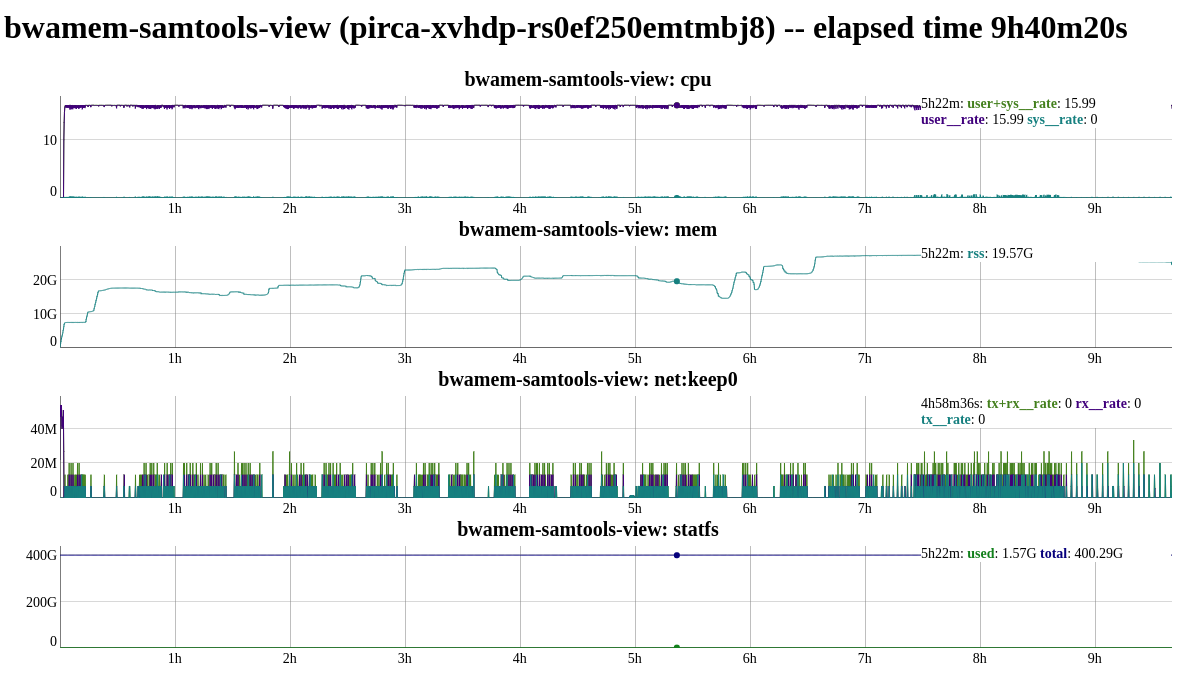
Task: Click the 'bwamem-samtools-view: mem' chart title
Action: tap(587, 229)
